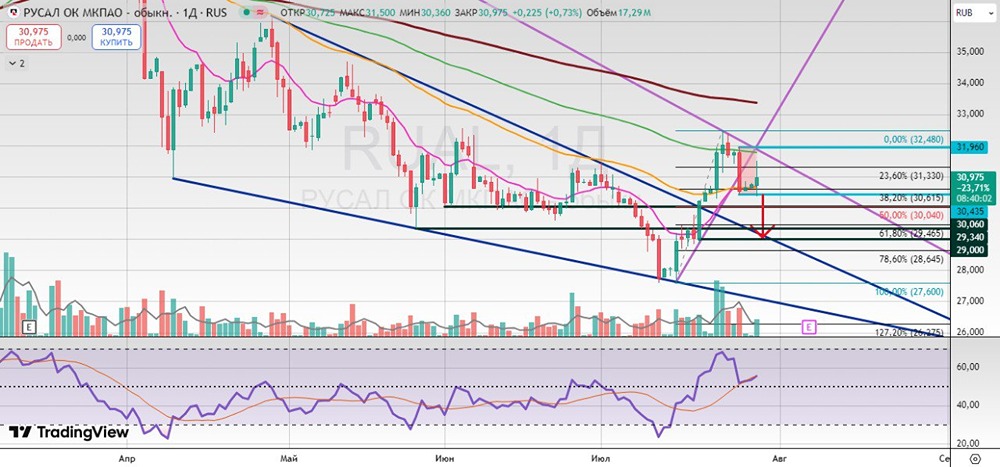The height and width of the screenshot is (467, 1000).
Task: Select the 29,340 dark price label
Action: 970,236
